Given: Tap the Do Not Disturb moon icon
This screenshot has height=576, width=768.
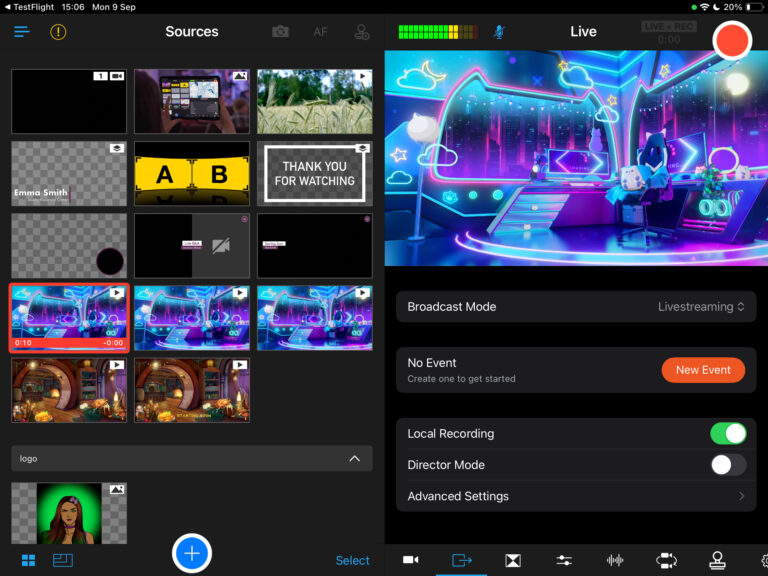Looking at the screenshot, I should point(716,7).
